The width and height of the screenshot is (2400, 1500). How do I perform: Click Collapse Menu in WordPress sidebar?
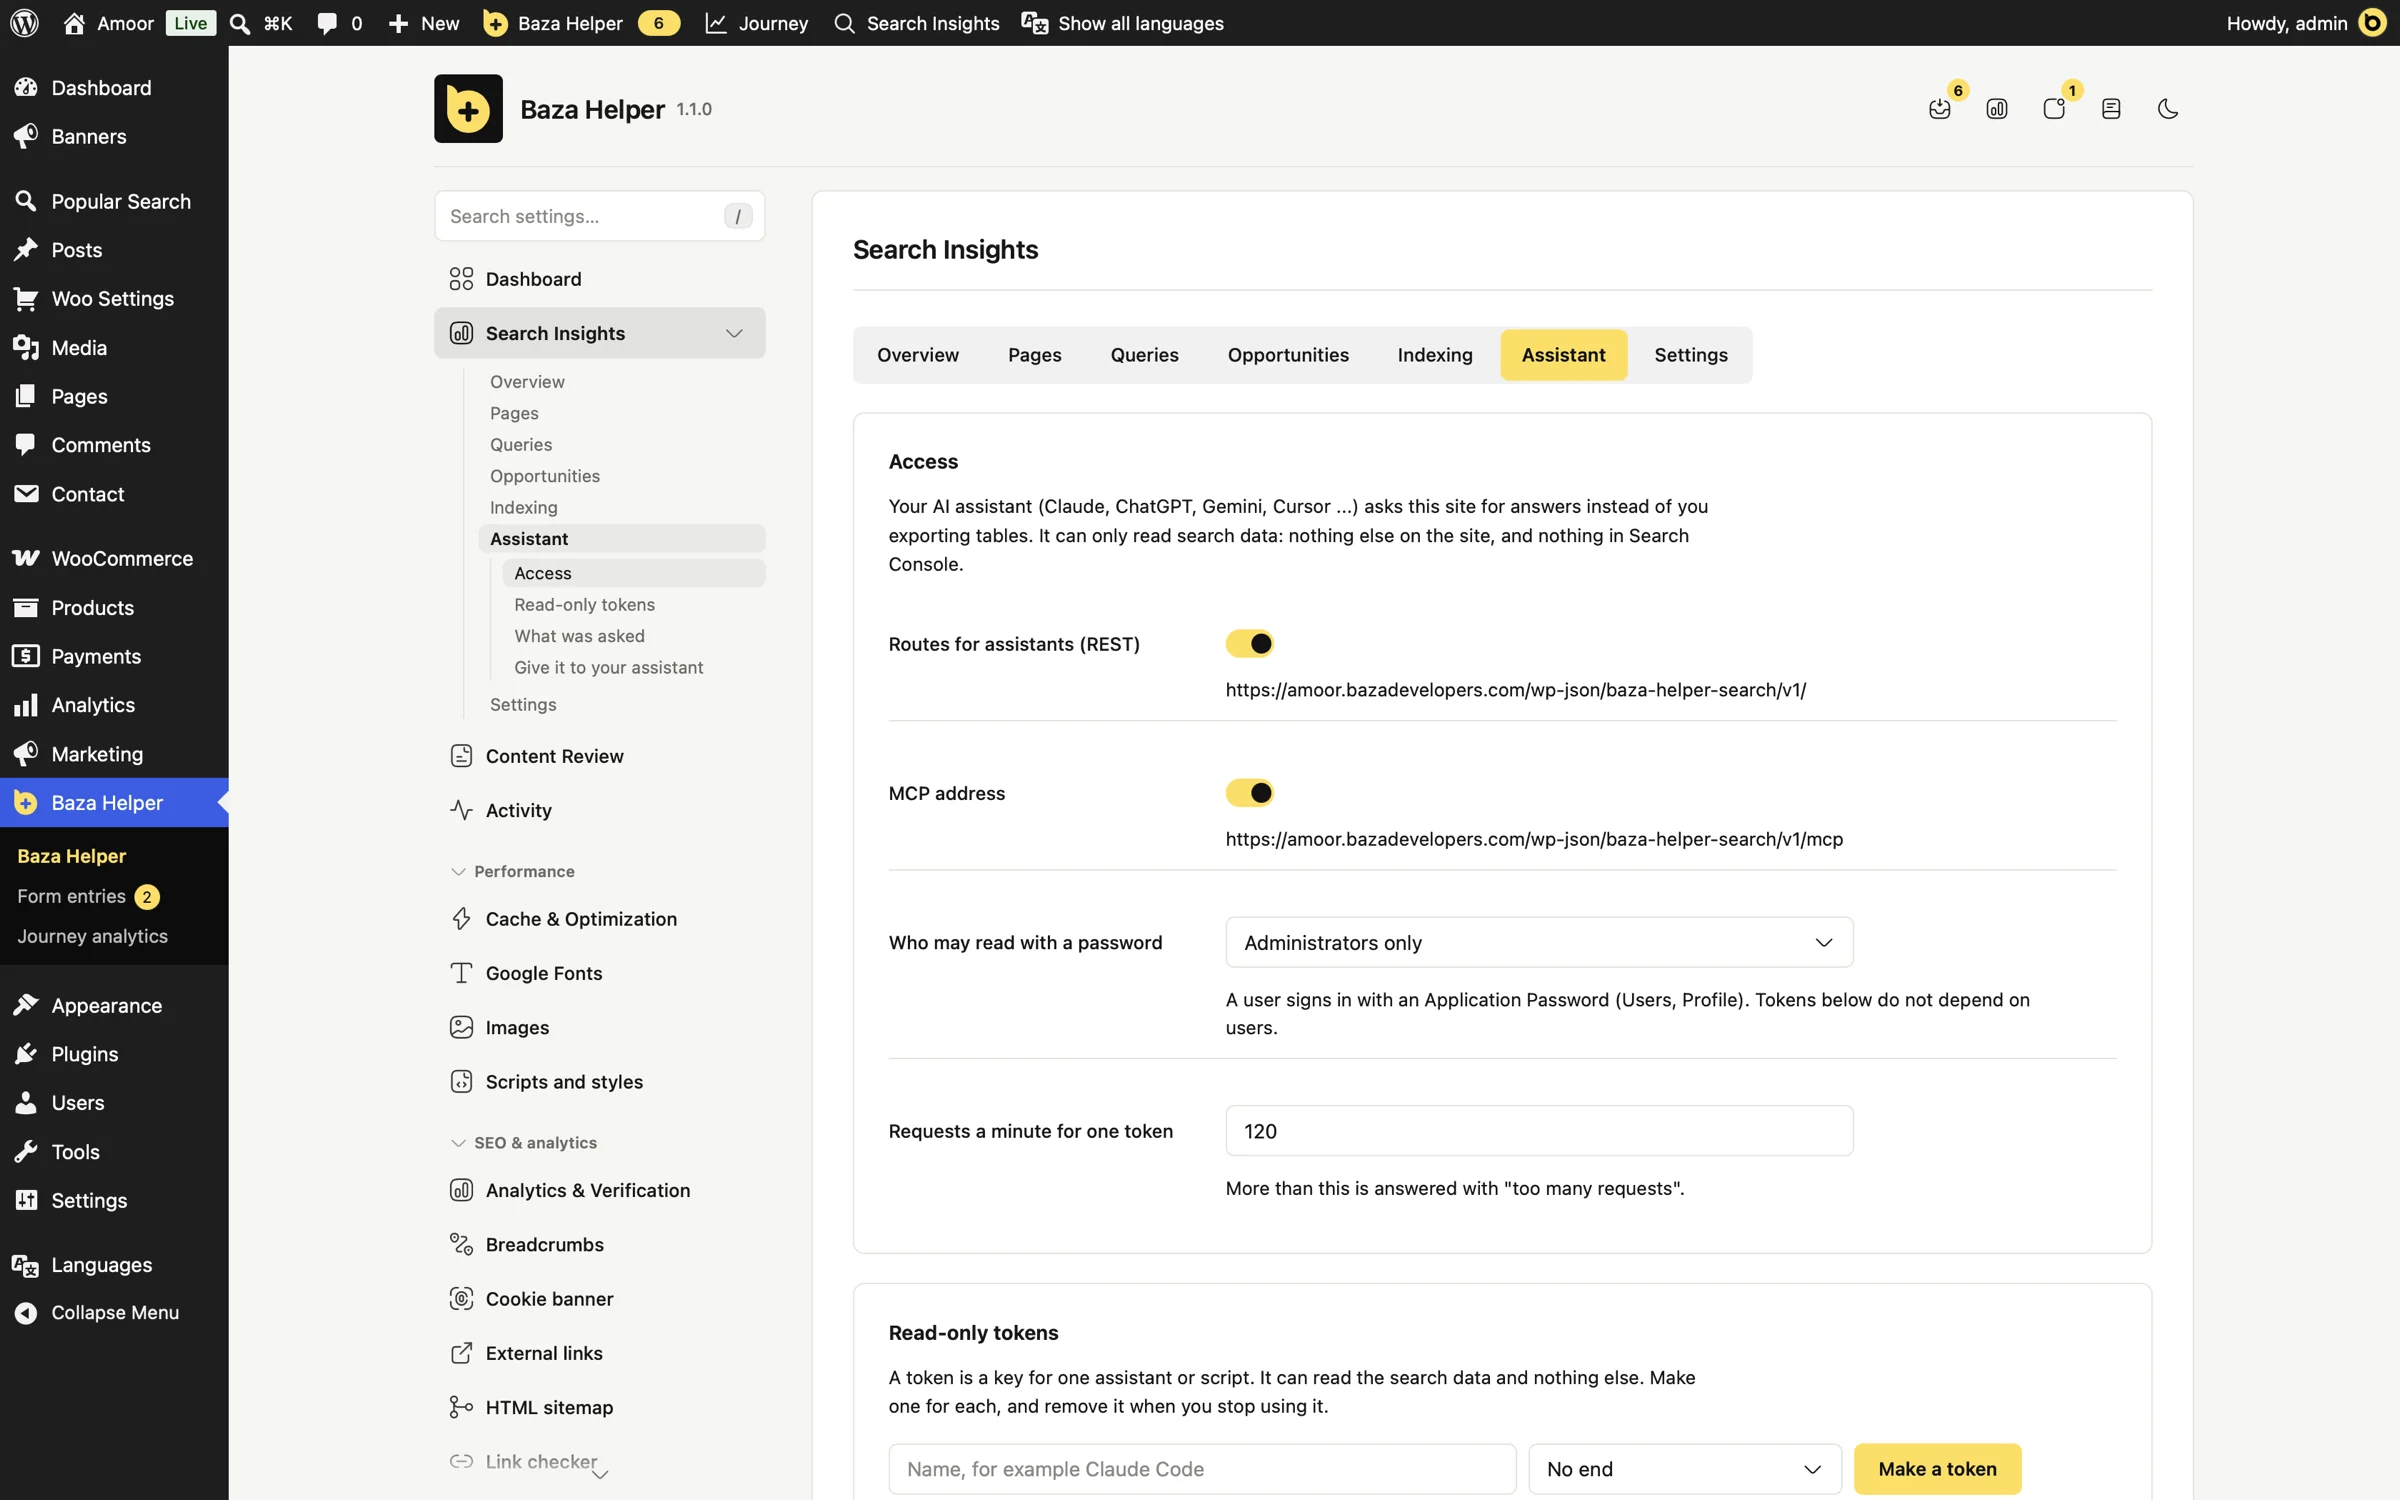pyautogui.click(x=114, y=1313)
